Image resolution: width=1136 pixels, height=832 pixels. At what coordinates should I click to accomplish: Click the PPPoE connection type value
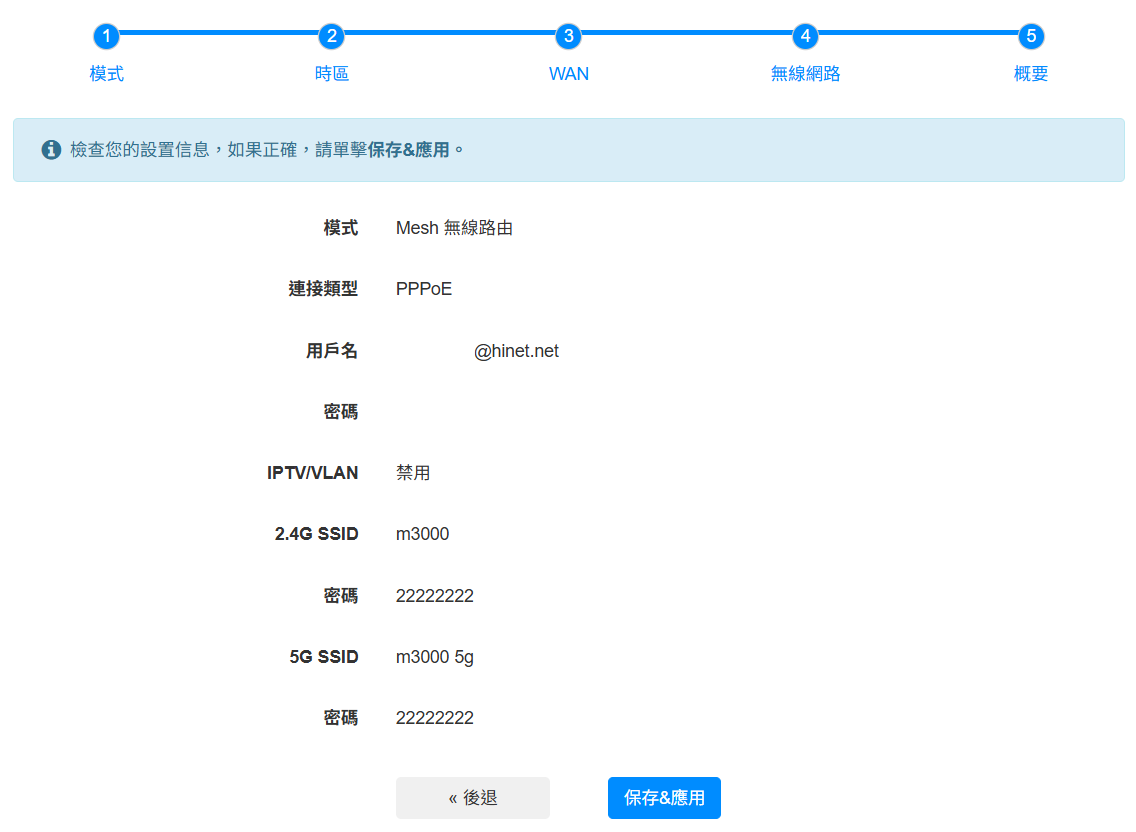point(423,288)
